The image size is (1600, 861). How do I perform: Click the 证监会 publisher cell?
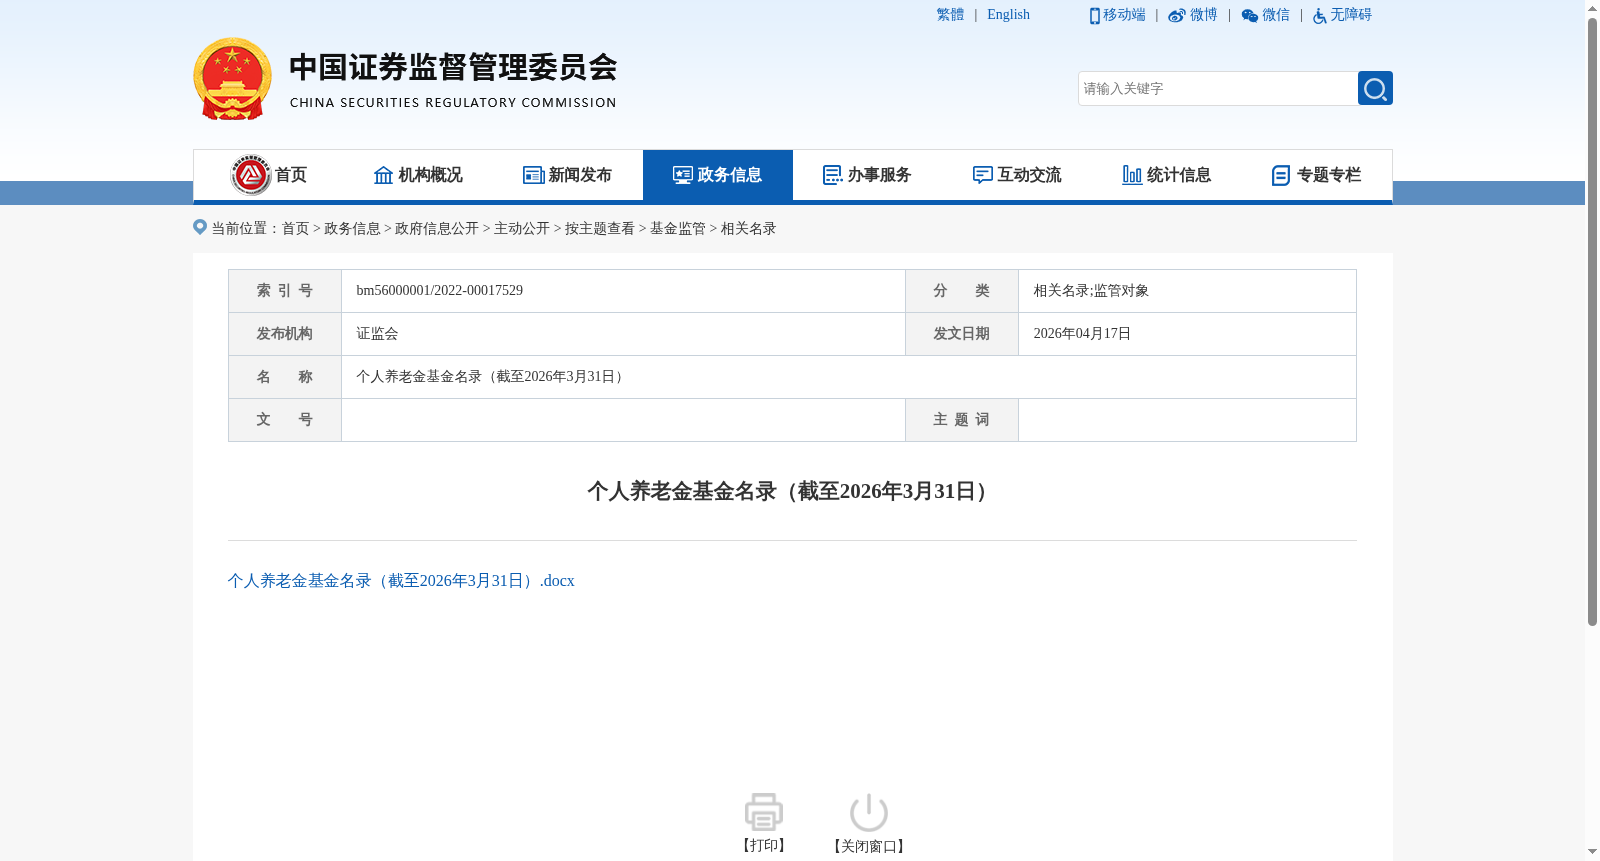(x=623, y=334)
